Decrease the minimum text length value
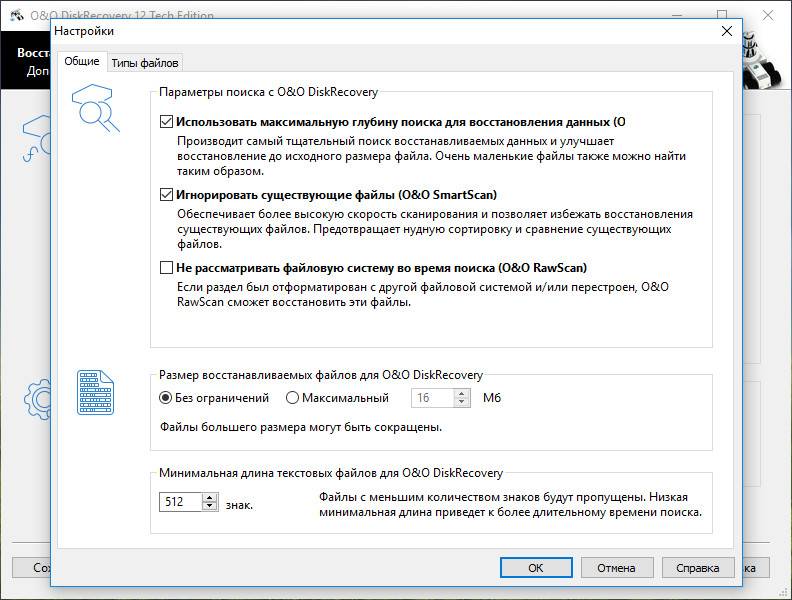792x600 pixels. click(210, 506)
